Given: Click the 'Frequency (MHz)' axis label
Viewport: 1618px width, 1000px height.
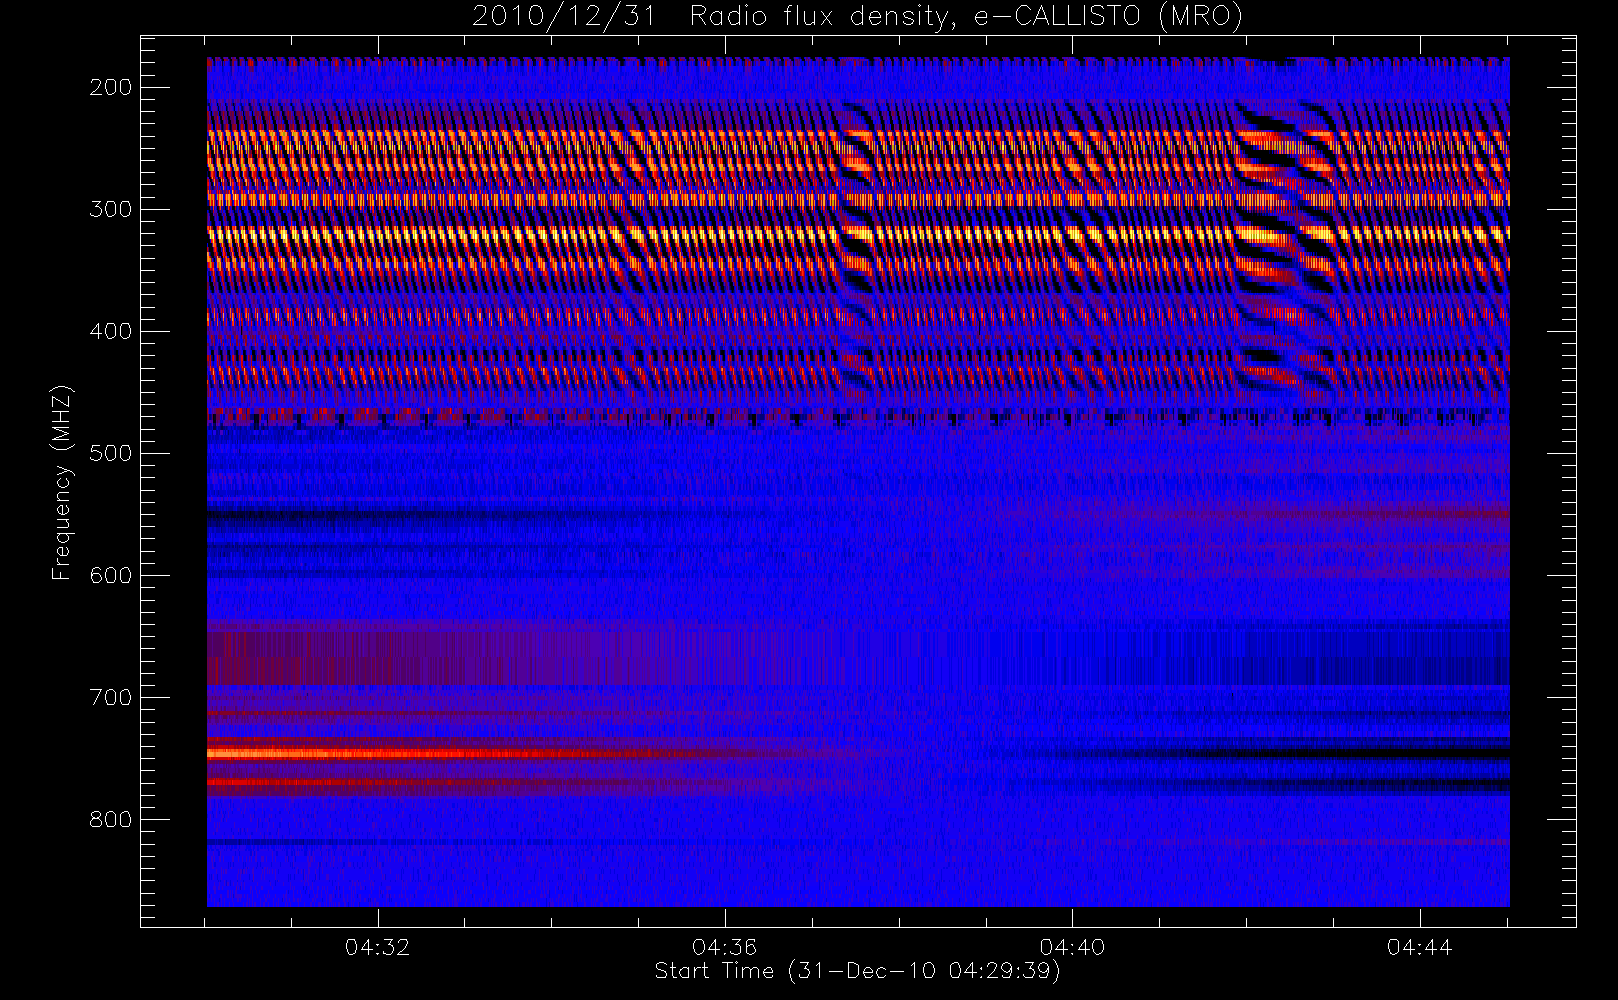Looking at the screenshot, I should click(62, 482).
